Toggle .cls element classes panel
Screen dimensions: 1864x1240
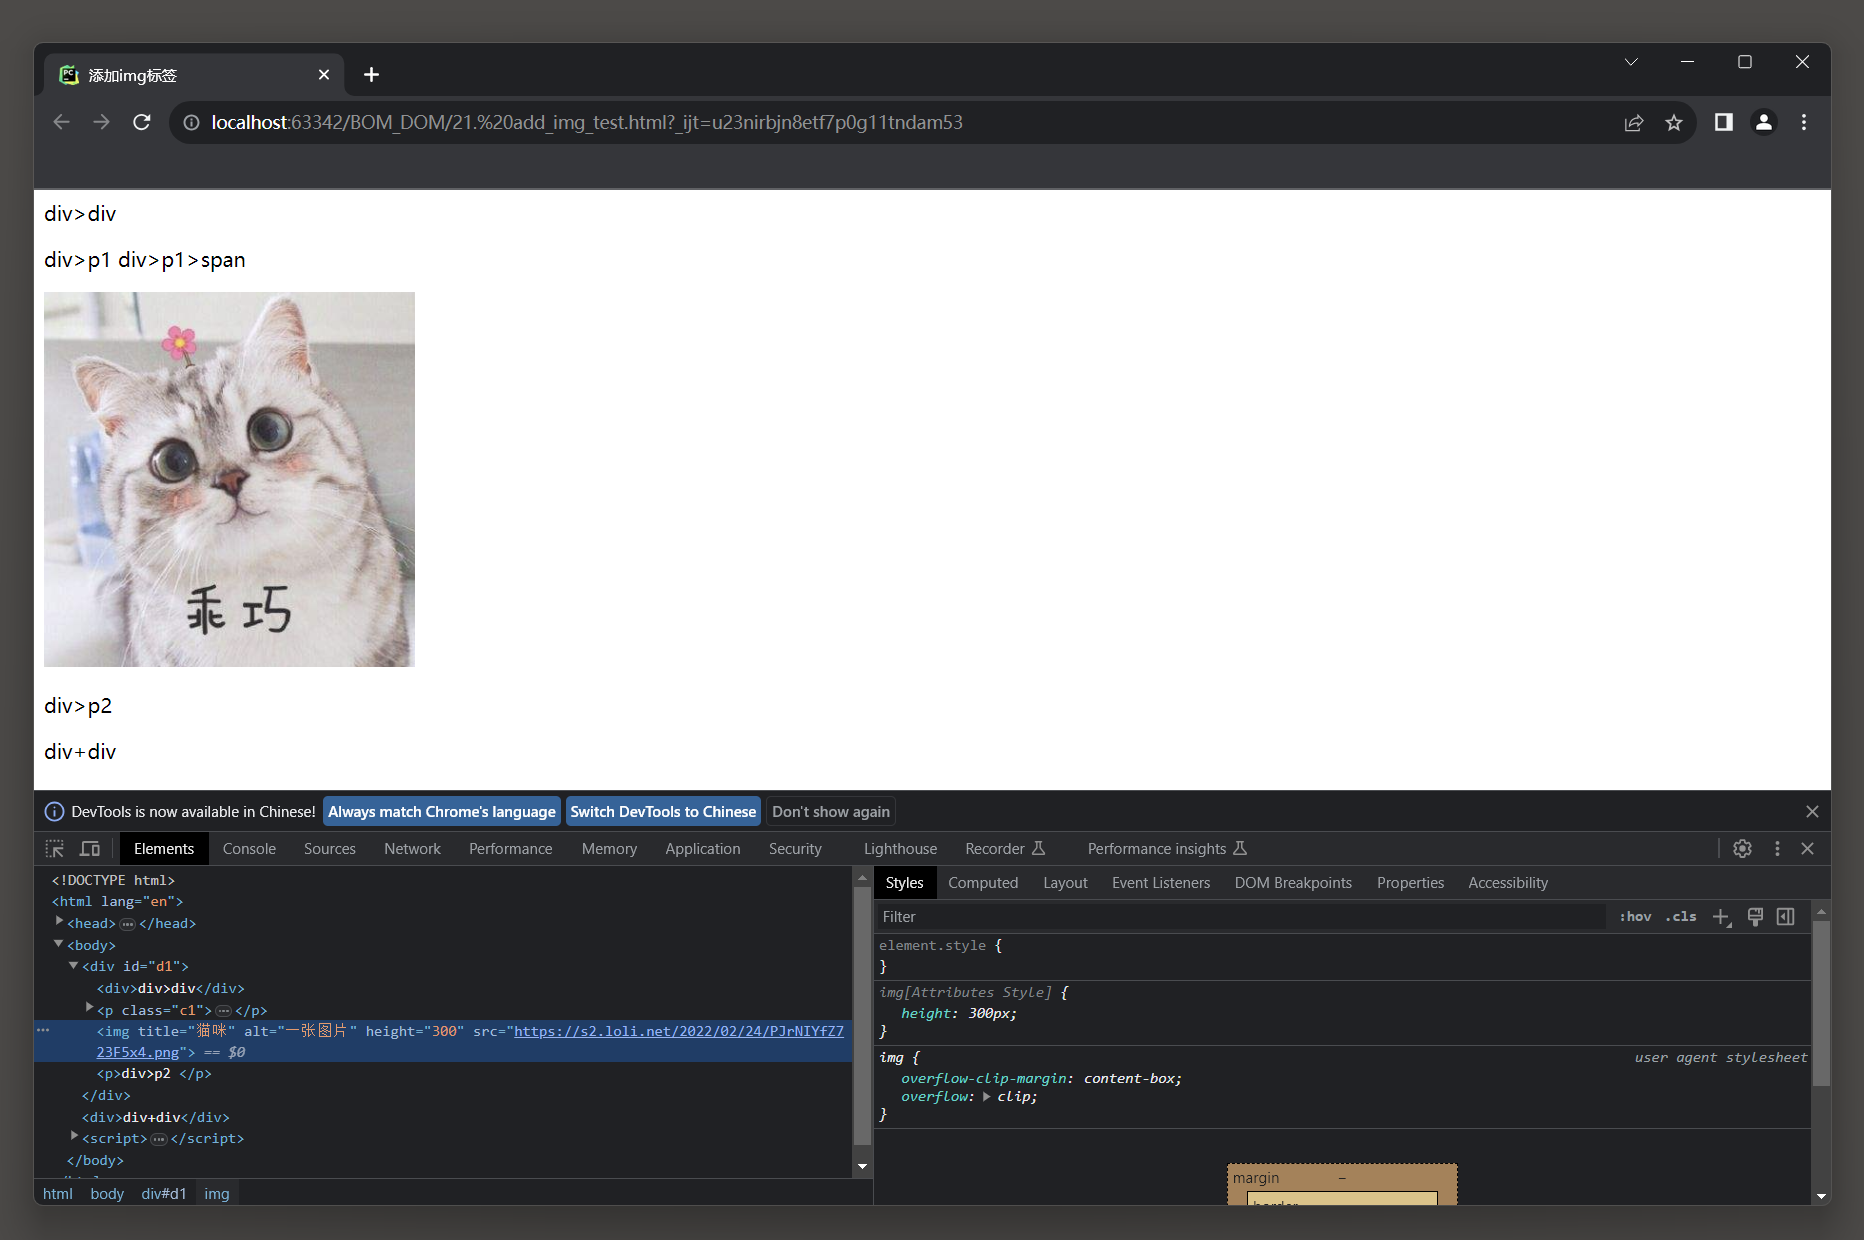1681,917
